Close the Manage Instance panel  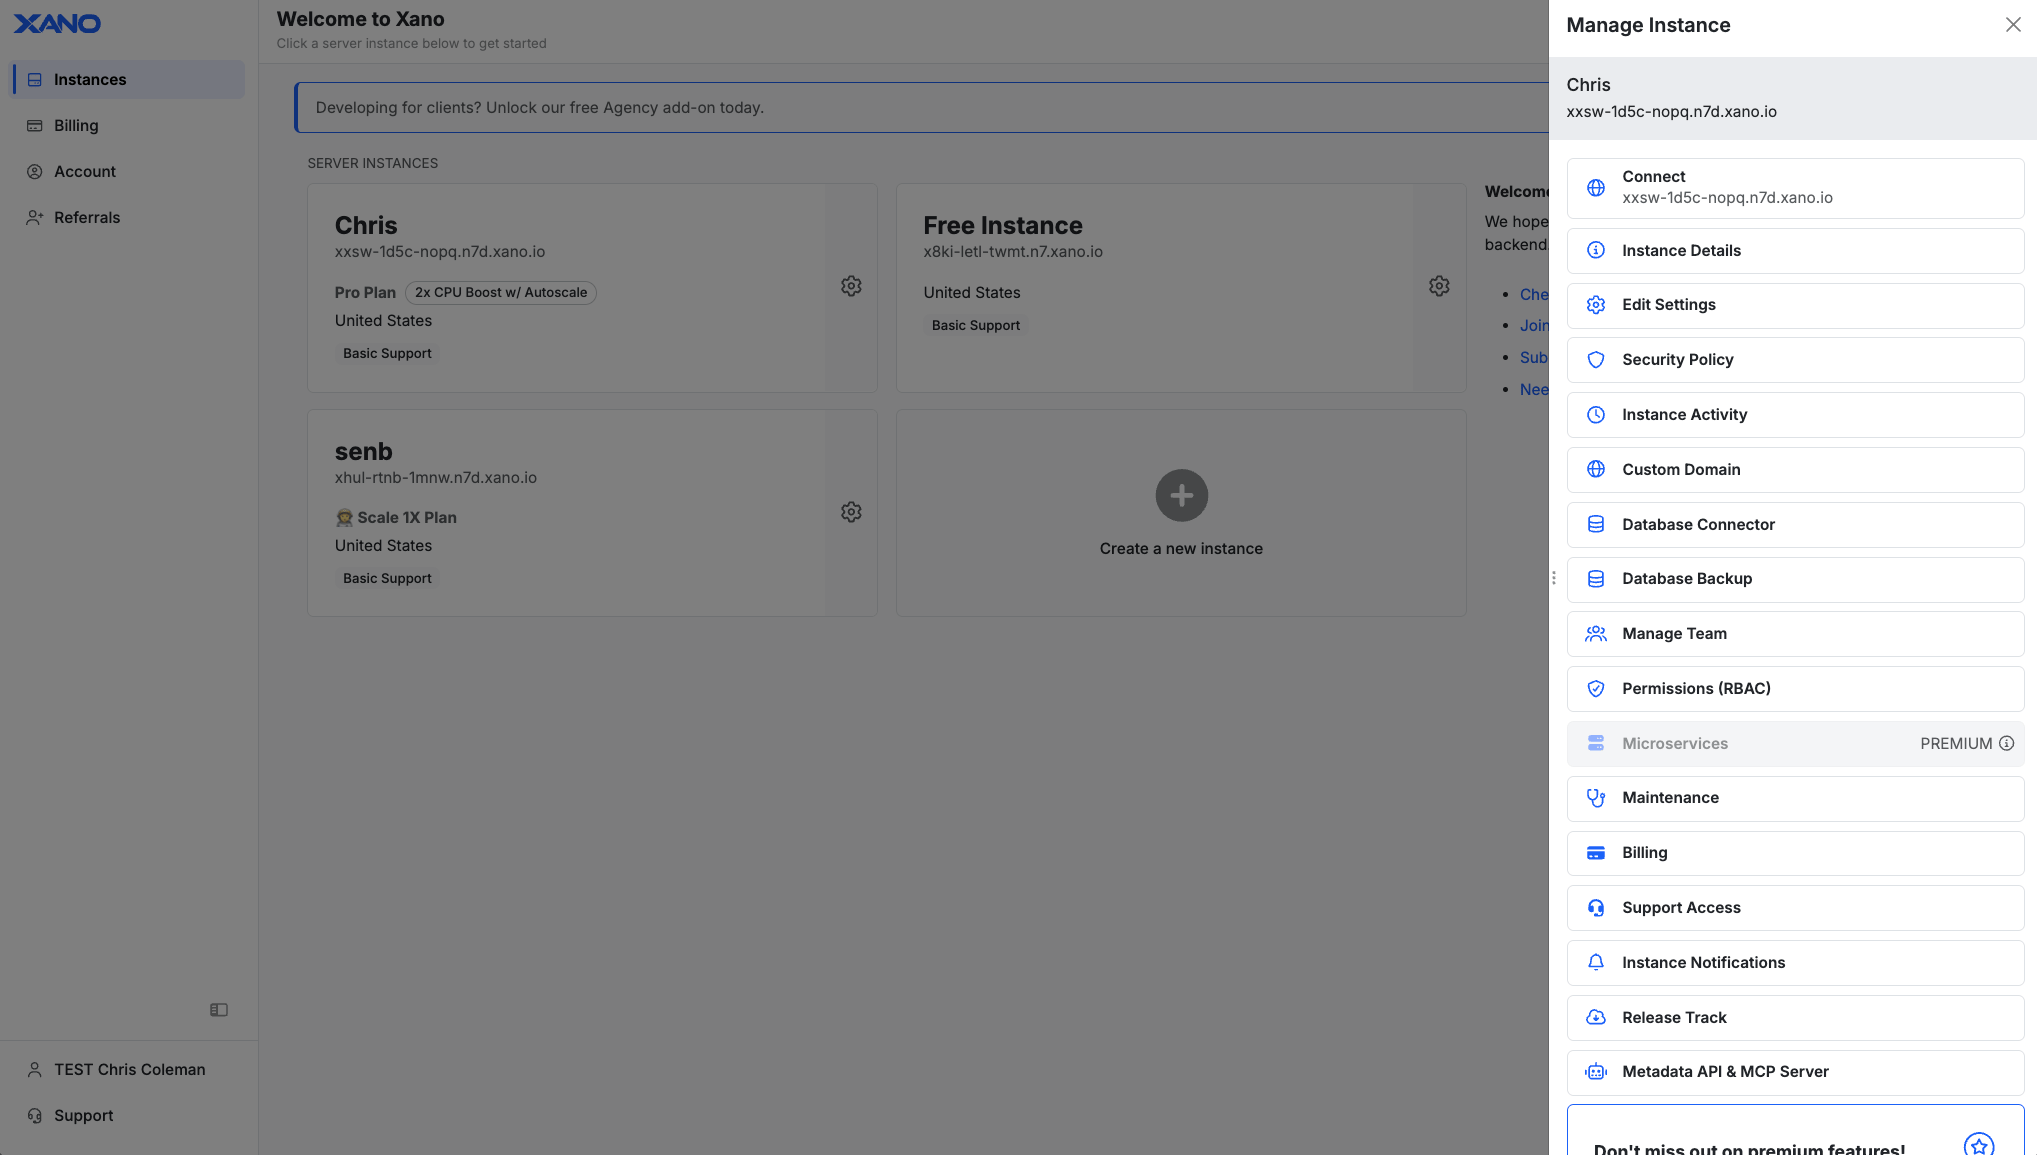tap(2013, 25)
